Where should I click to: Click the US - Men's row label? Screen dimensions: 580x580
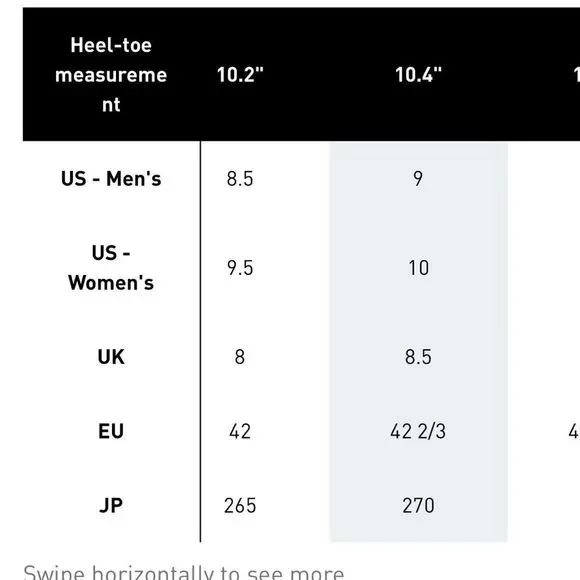(x=111, y=179)
